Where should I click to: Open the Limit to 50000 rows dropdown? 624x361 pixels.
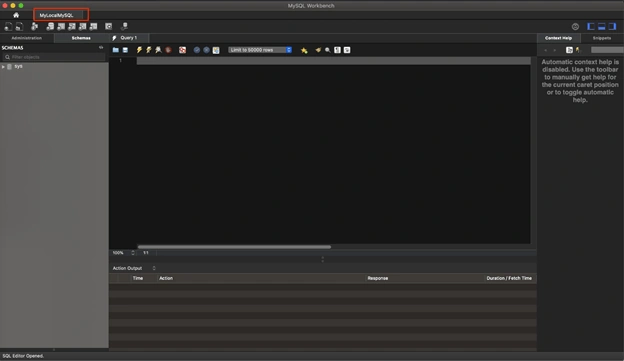pos(260,50)
